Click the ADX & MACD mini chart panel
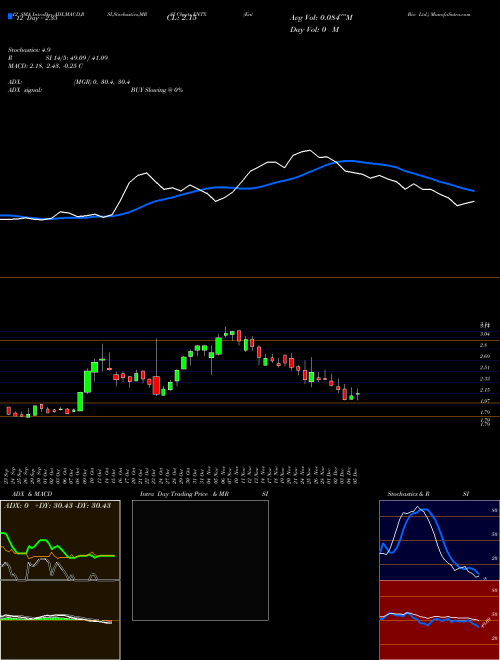500x660 pixels. point(60,580)
